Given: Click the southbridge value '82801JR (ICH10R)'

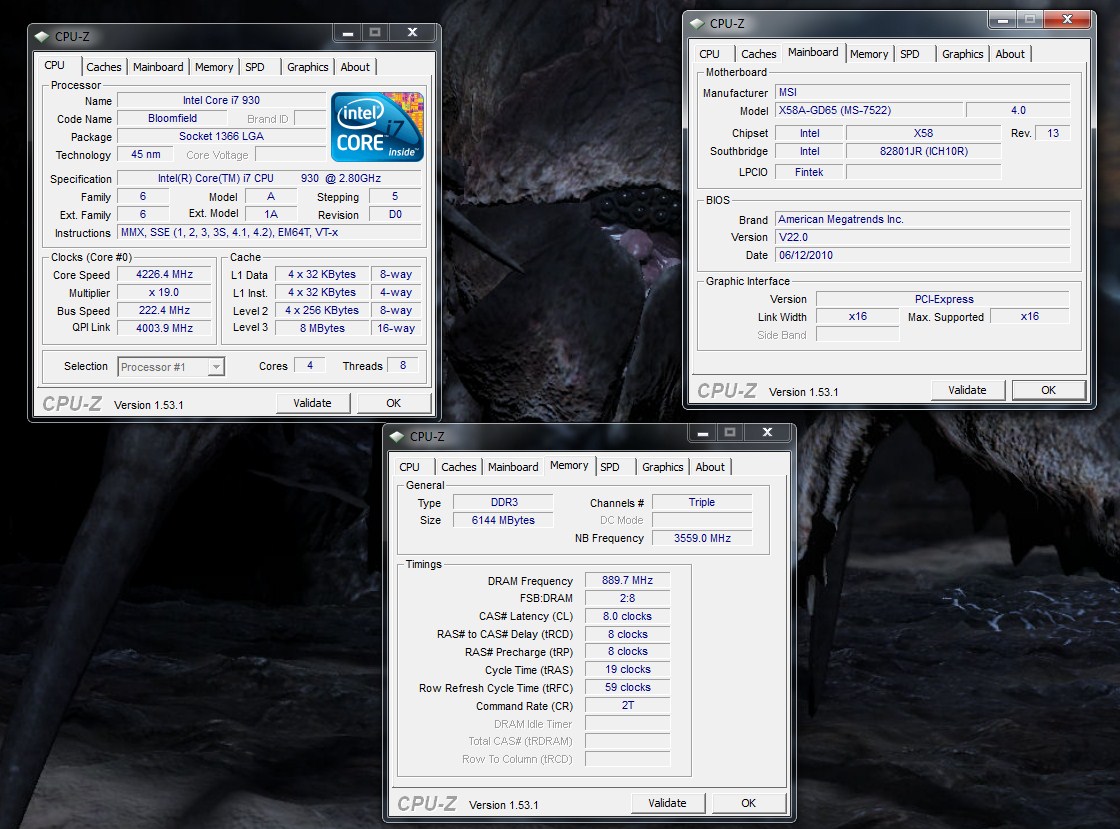Looking at the screenshot, I should coord(924,151).
